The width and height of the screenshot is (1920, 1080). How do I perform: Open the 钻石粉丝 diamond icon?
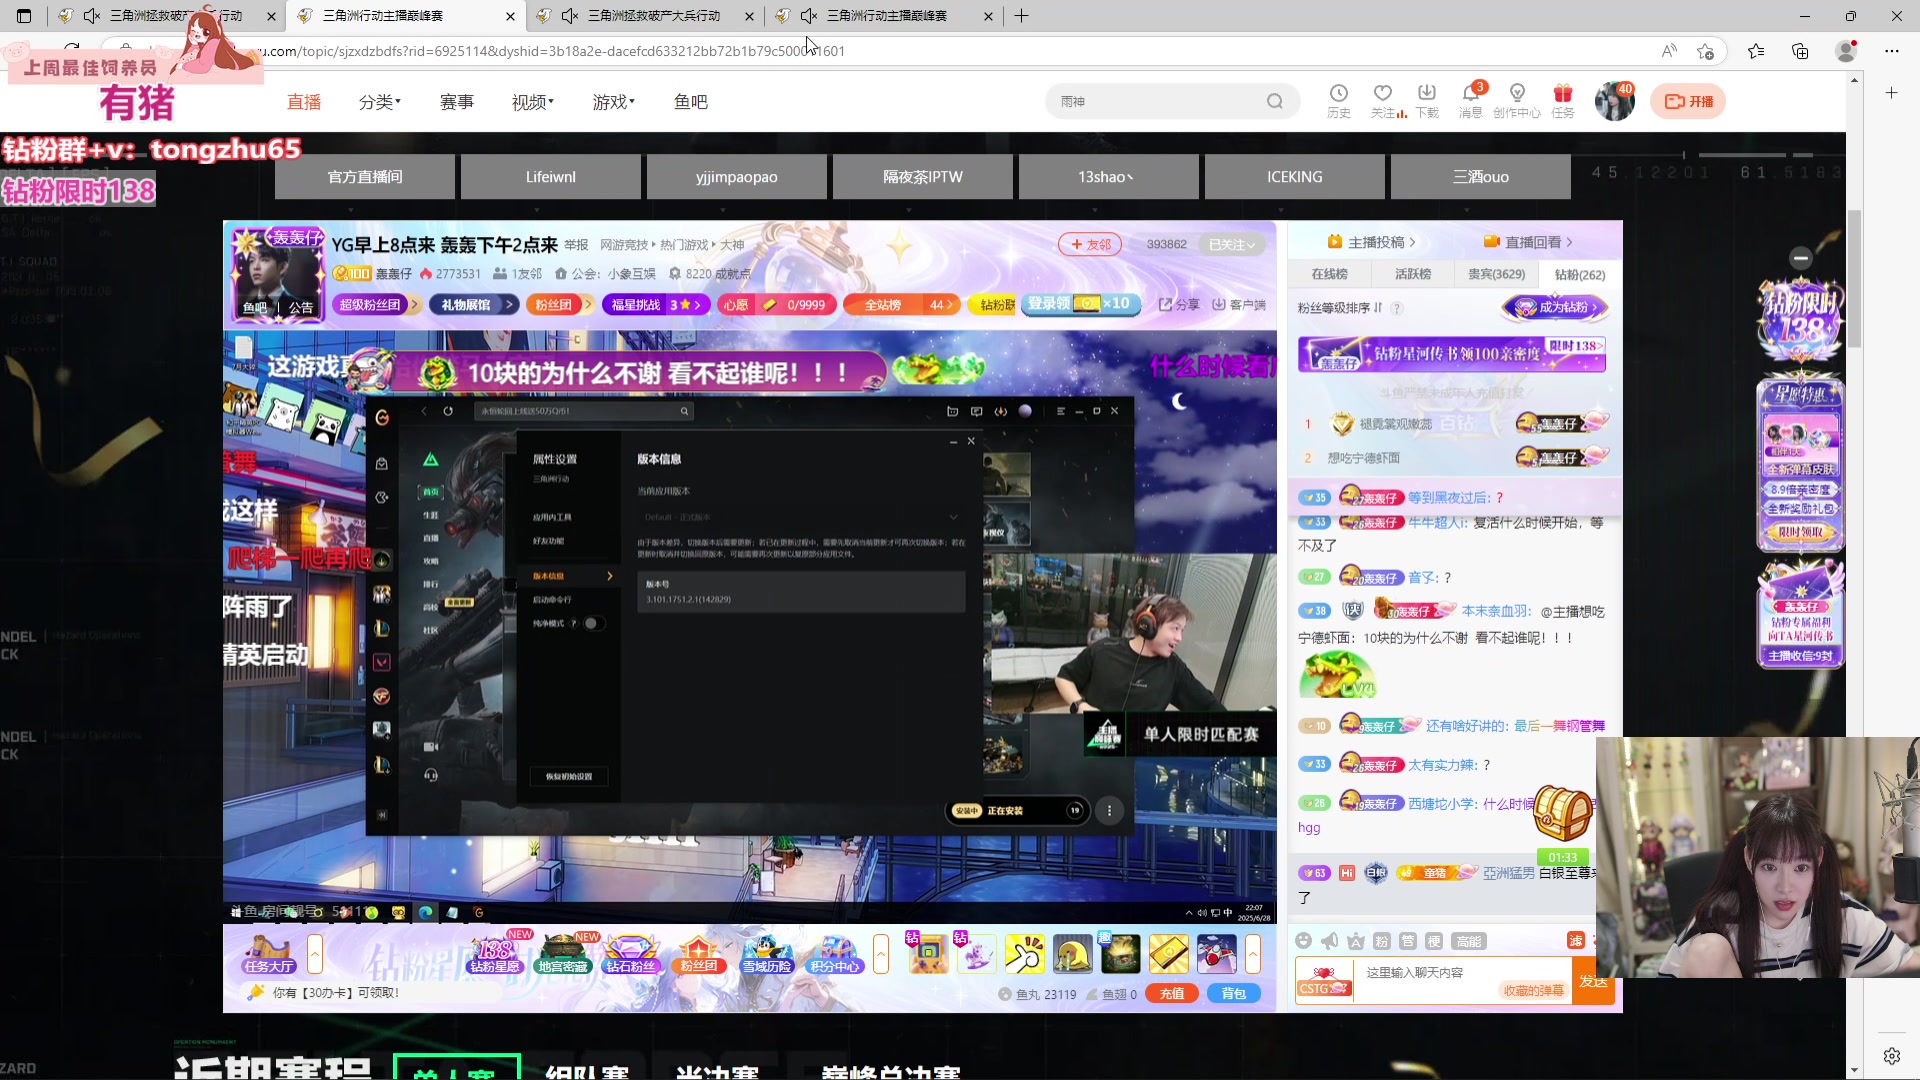pos(630,954)
